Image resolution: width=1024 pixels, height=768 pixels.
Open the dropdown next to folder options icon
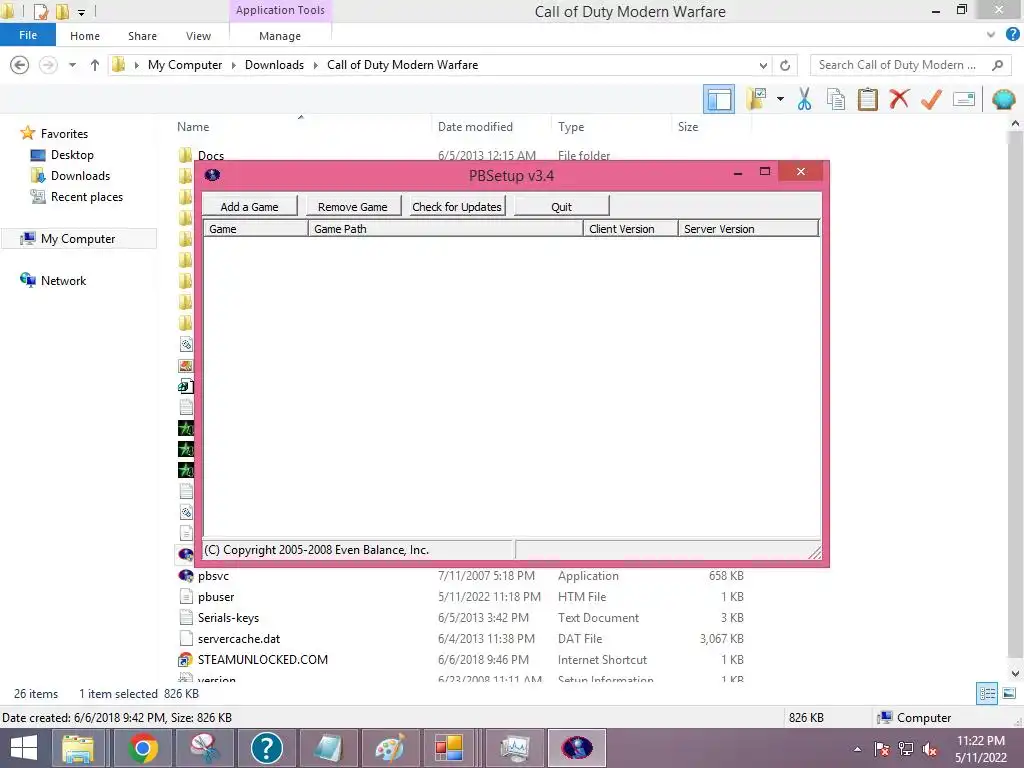780,99
